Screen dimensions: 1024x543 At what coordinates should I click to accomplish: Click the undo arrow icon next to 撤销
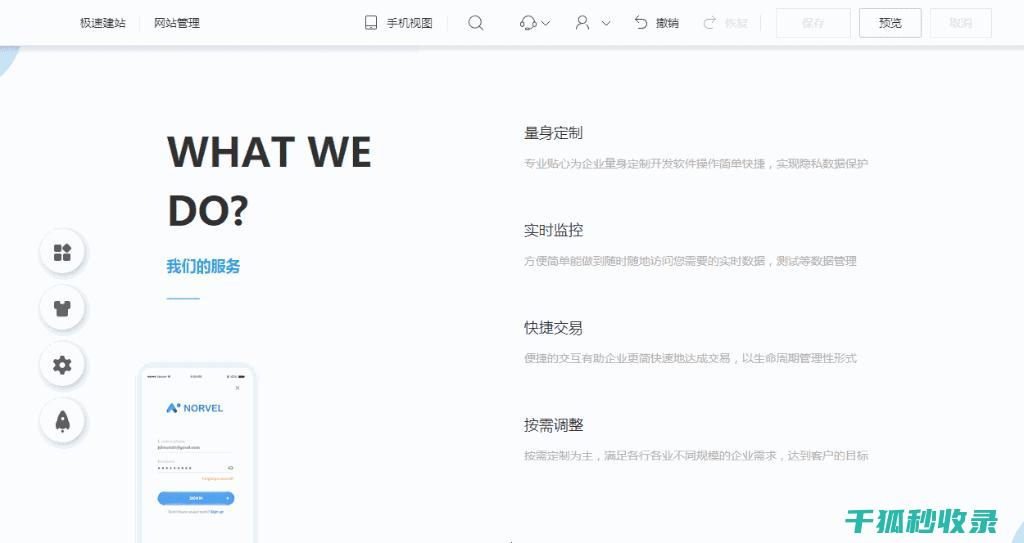pyautogui.click(x=641, y=23)
